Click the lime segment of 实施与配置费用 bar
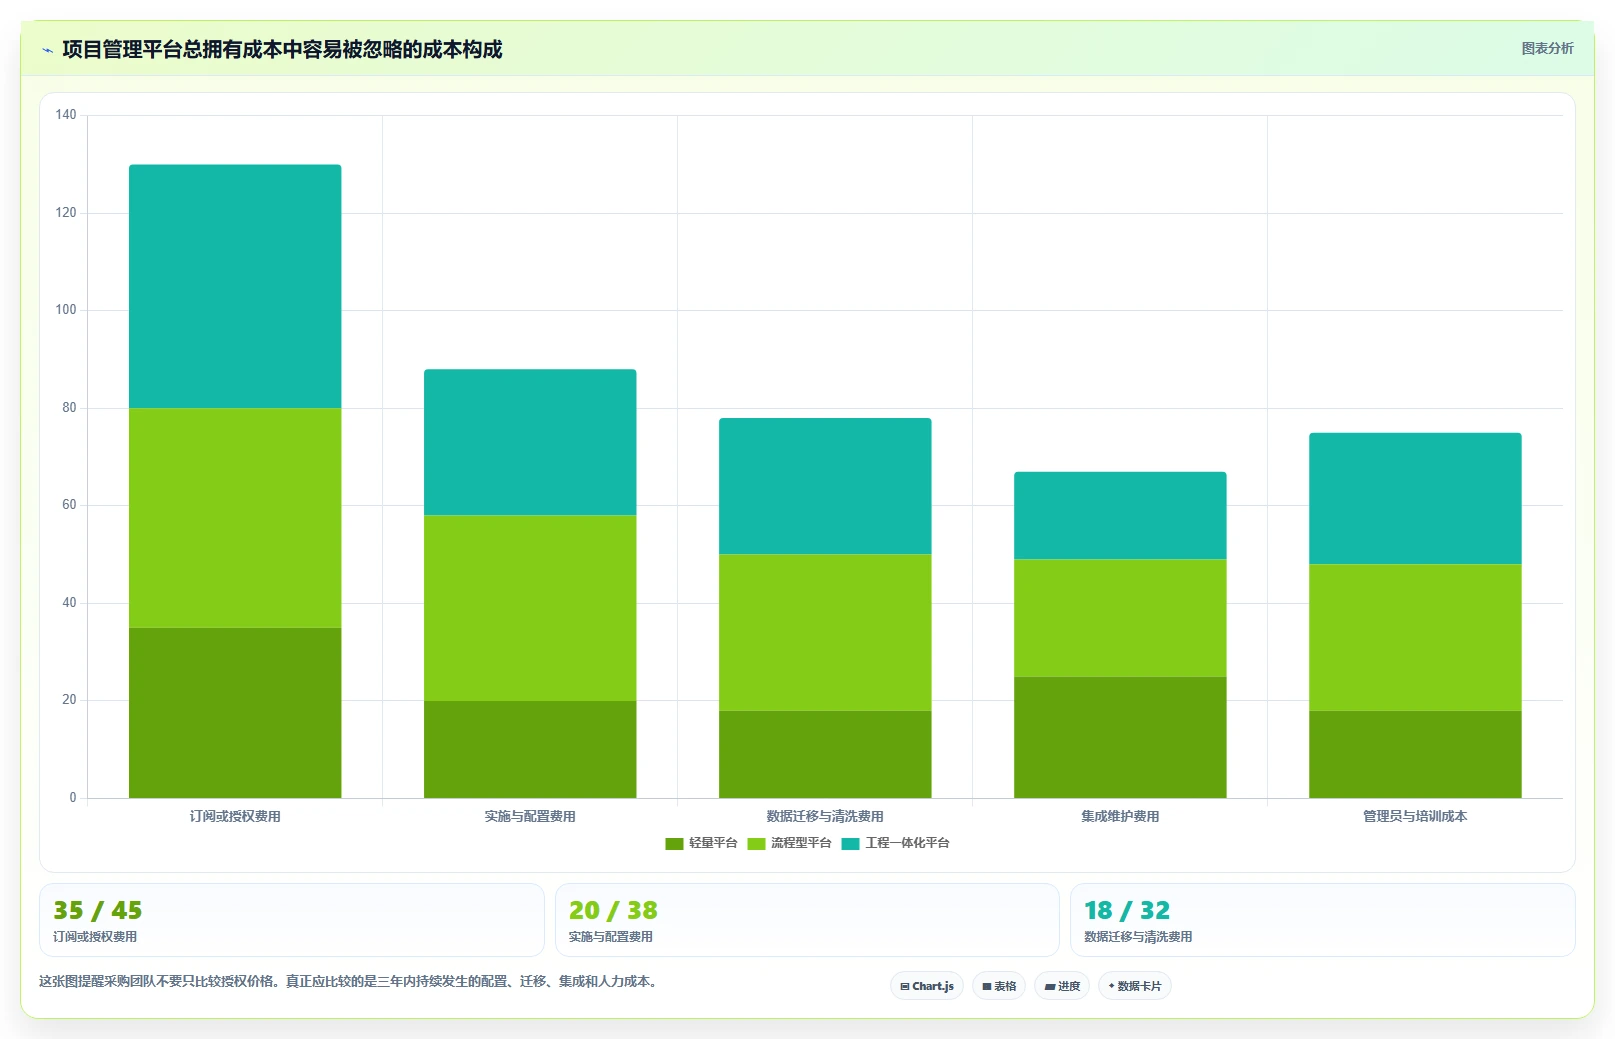 click(530, 608)
